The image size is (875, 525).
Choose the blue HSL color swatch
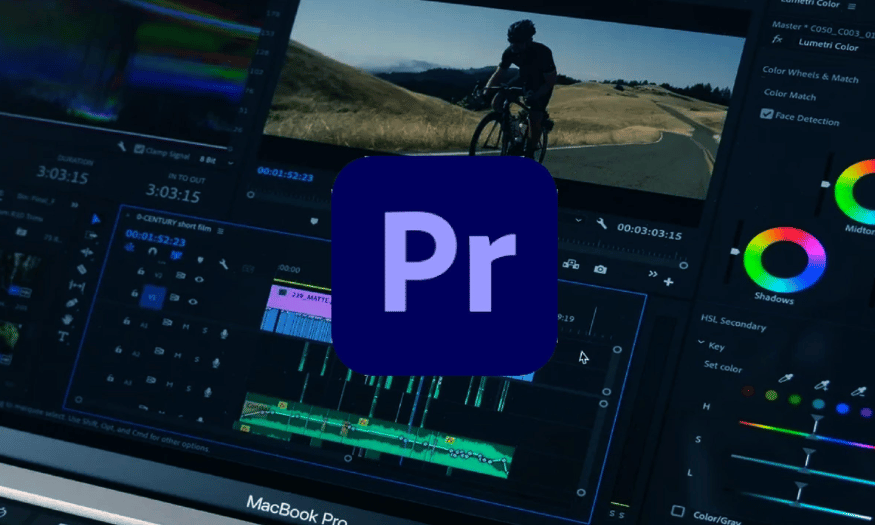pyautogui.click(x=843, y=408)
